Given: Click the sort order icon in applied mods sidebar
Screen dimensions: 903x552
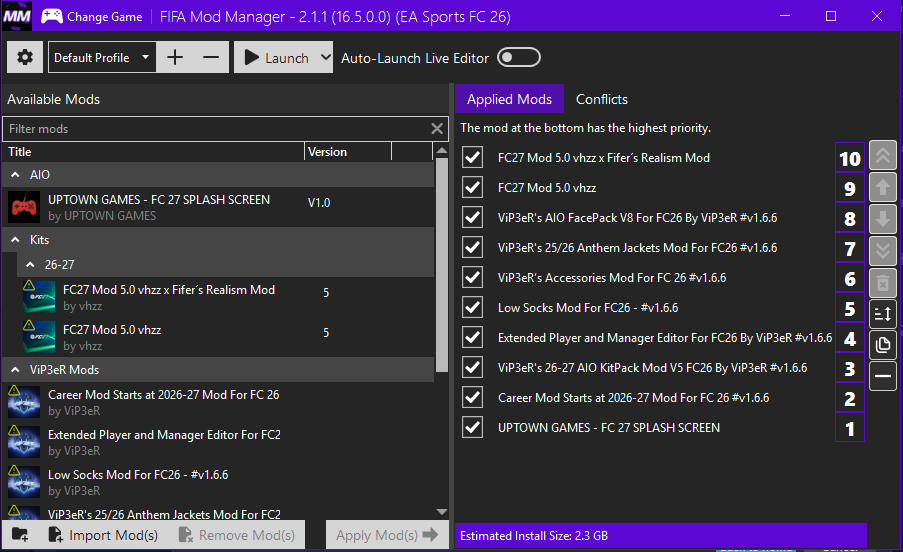Looking at the screenshot, I should 883,314.
